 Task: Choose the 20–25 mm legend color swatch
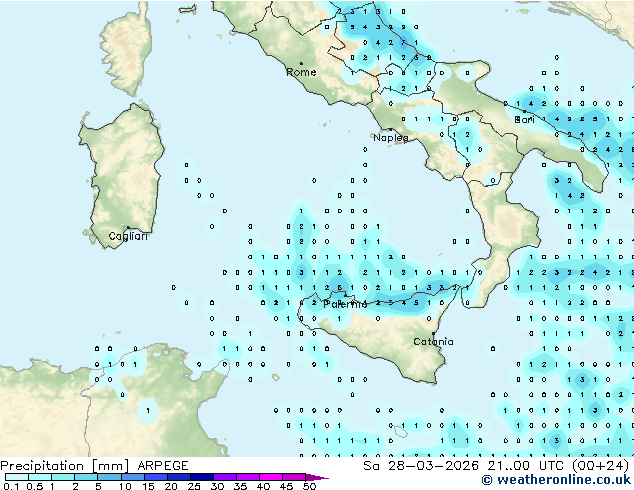[x=178, y=477]
